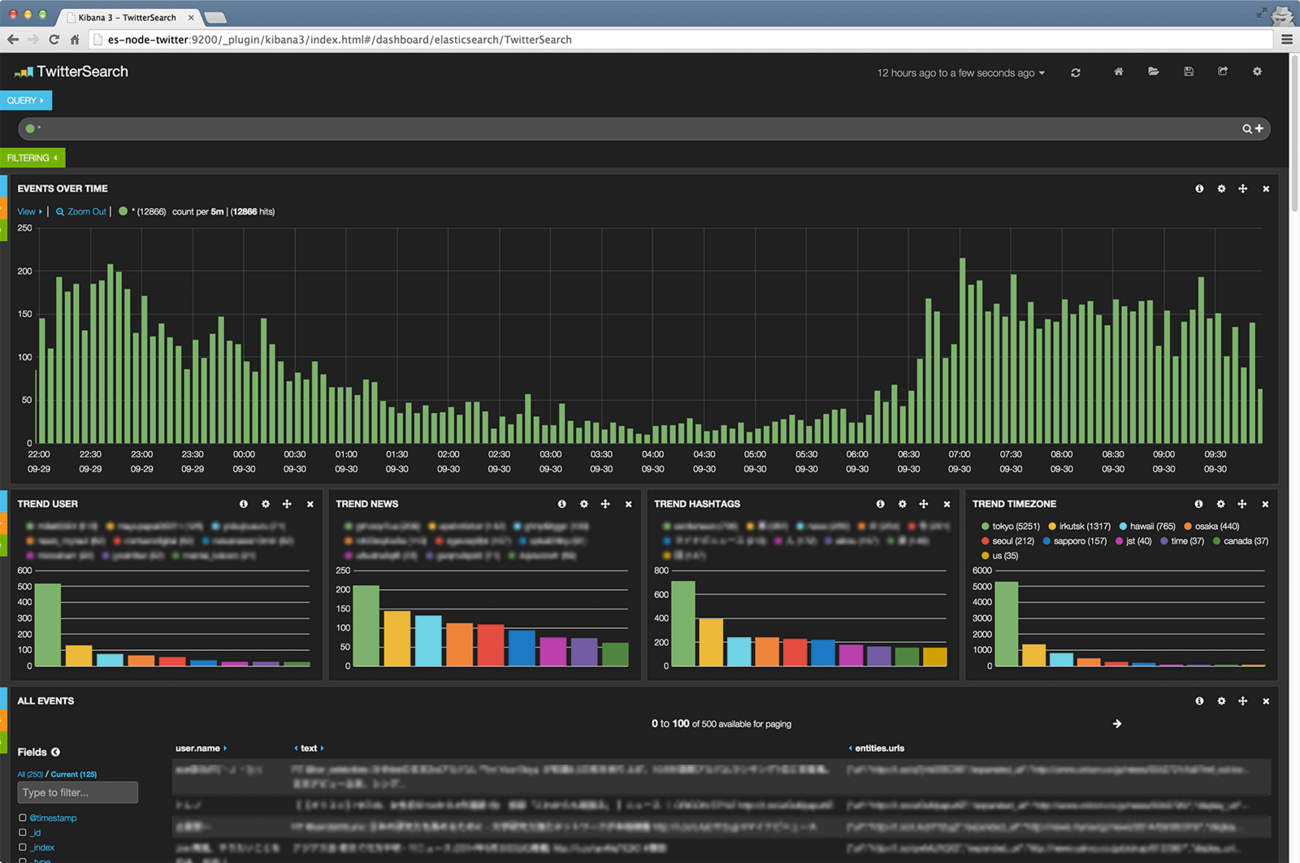This screenshot has width=1300, height=863.
Task: Check the _id field checkbox
Action: [x=22, y=833]
